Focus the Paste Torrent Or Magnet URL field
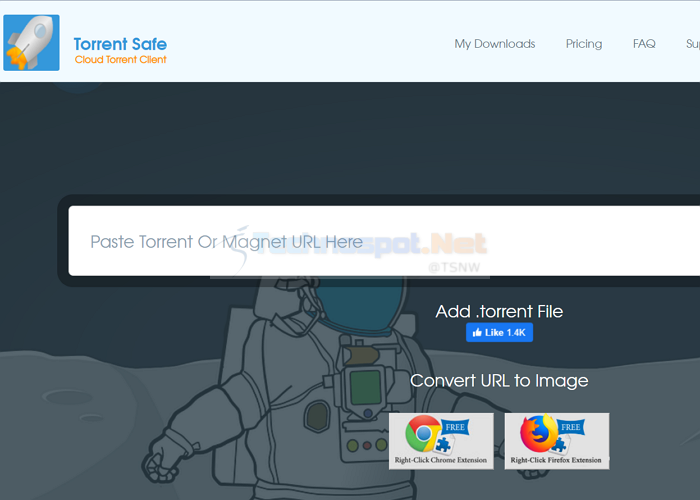 coord(384,241)
